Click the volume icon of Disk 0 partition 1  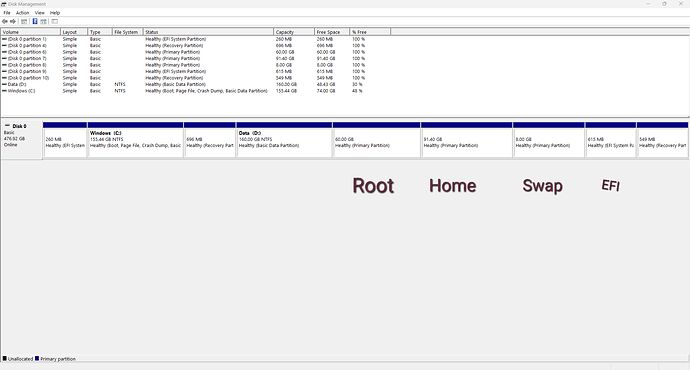click(x=4, y=39)
